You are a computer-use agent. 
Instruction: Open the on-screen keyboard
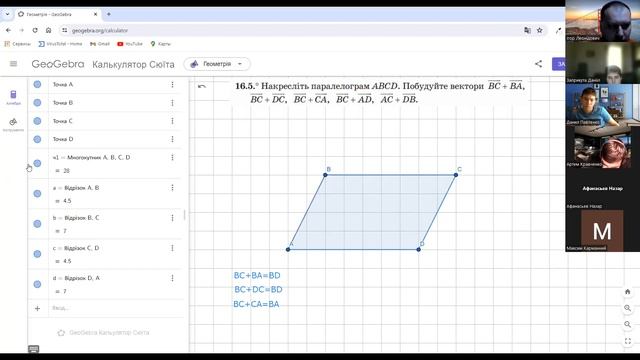(34, 349)
